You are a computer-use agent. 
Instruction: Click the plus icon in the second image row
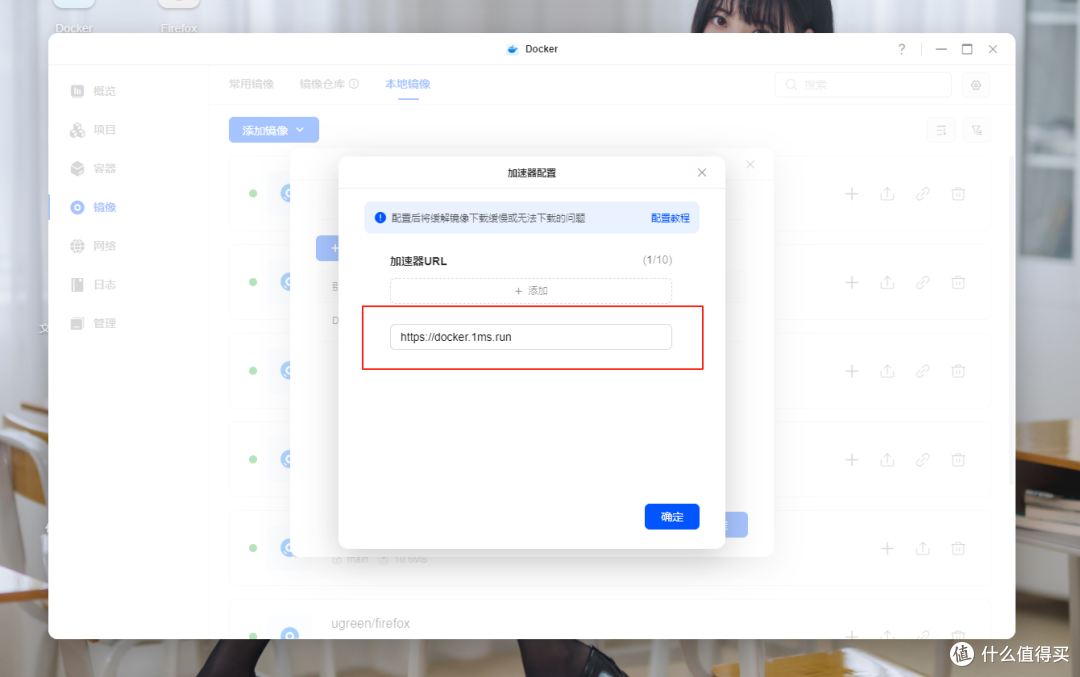coord(852,282)
